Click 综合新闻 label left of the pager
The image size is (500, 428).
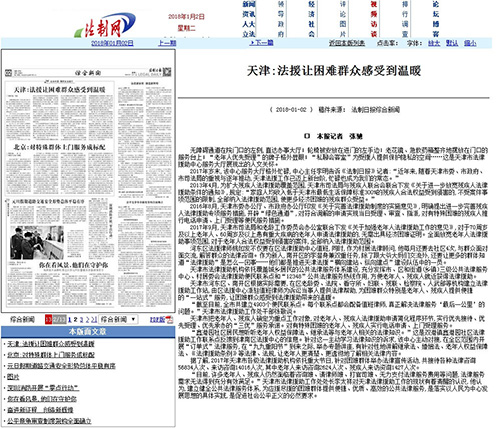point(22,319)
